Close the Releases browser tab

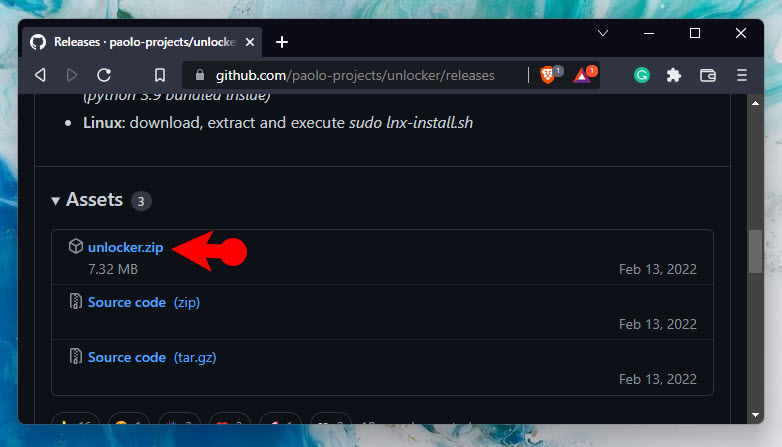click(x=250, y=42)
